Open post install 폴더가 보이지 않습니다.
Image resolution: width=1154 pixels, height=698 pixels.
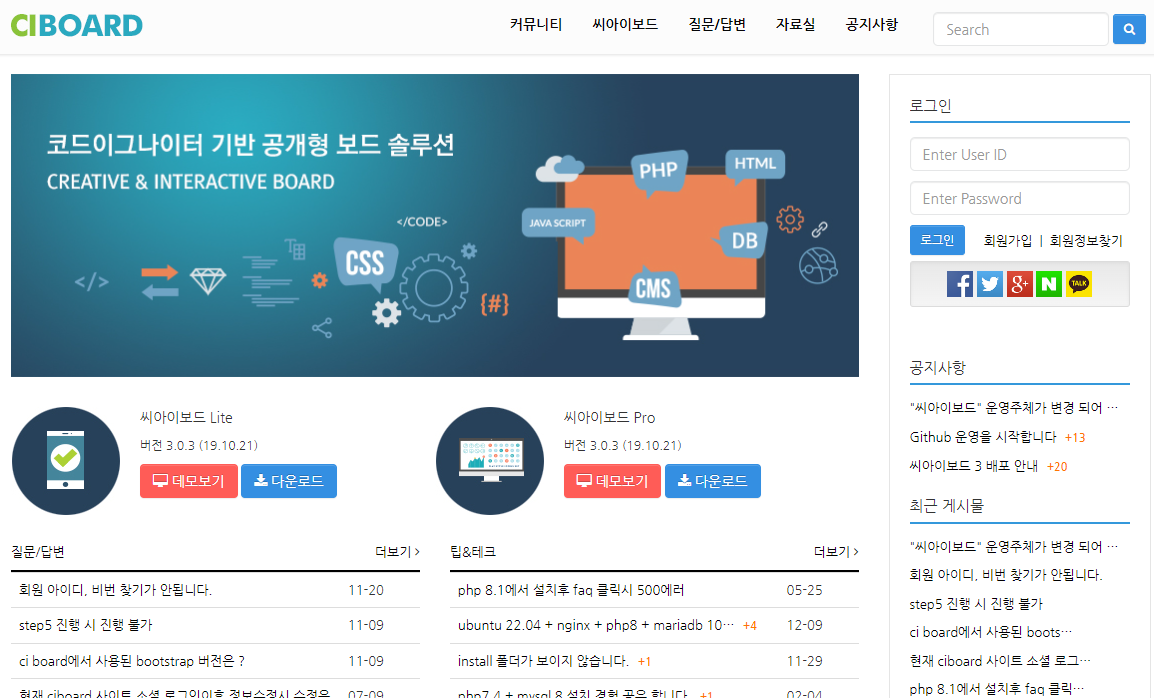543,661
